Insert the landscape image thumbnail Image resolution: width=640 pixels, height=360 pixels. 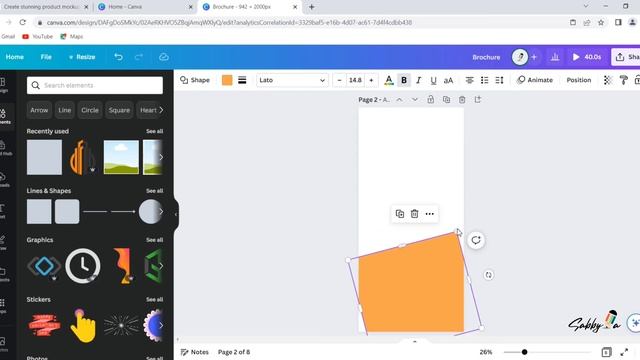[x=121, y=157]
